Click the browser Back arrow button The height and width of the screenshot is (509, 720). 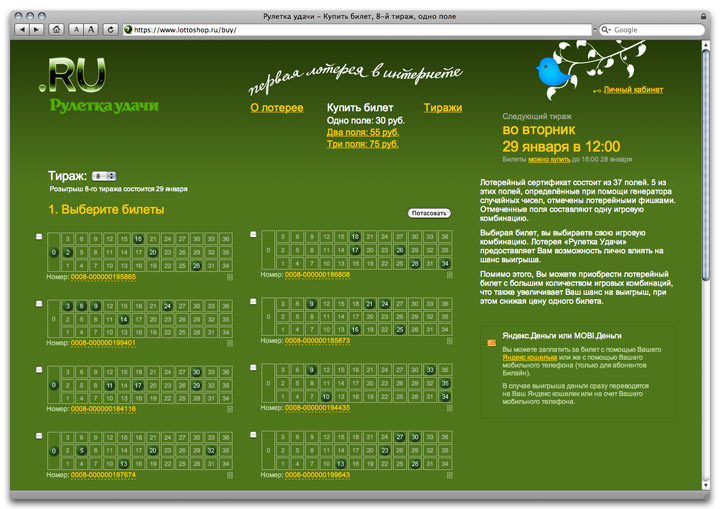(x=22, y=30)
